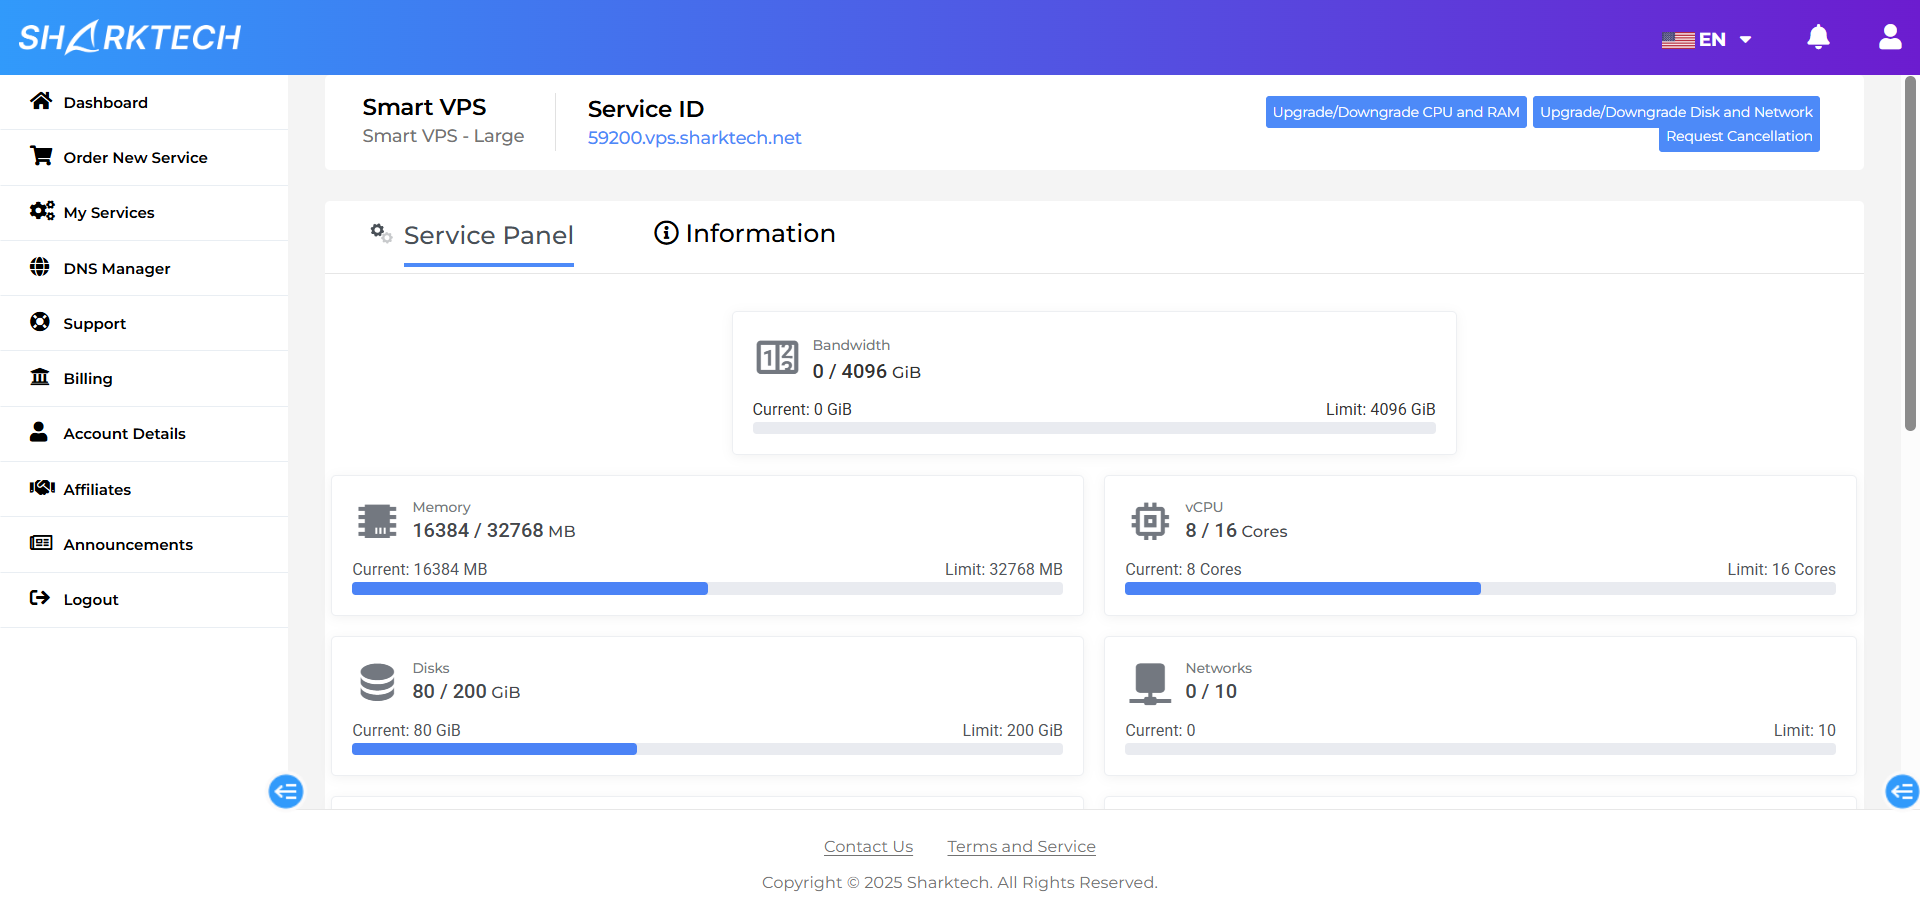Click '0 / 4096 GiB' bandwidth value
Image resolution: width=1920 pixels, height=919 pixels.
[x=866, y=372]
